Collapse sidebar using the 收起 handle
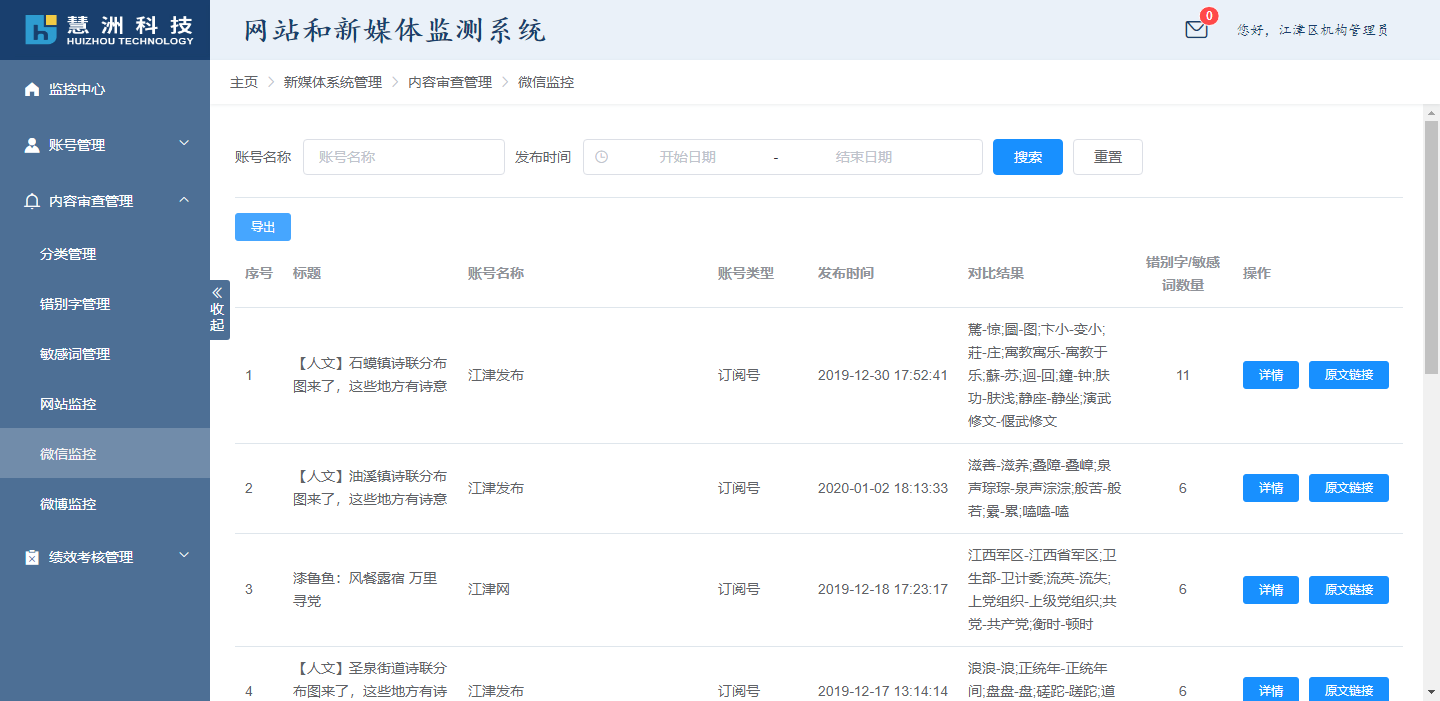Image resolution: width=1440 pixels, height=701 pixels. click(x=218, y=310)
